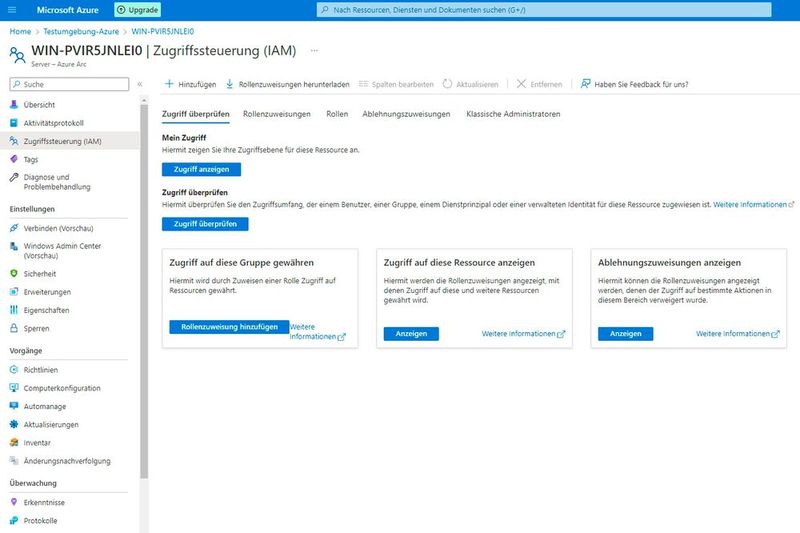Open Weitere Informationen in Ressource anzeigen card
The width and height of the screenshot is (800, 533).
pos(523,334)
